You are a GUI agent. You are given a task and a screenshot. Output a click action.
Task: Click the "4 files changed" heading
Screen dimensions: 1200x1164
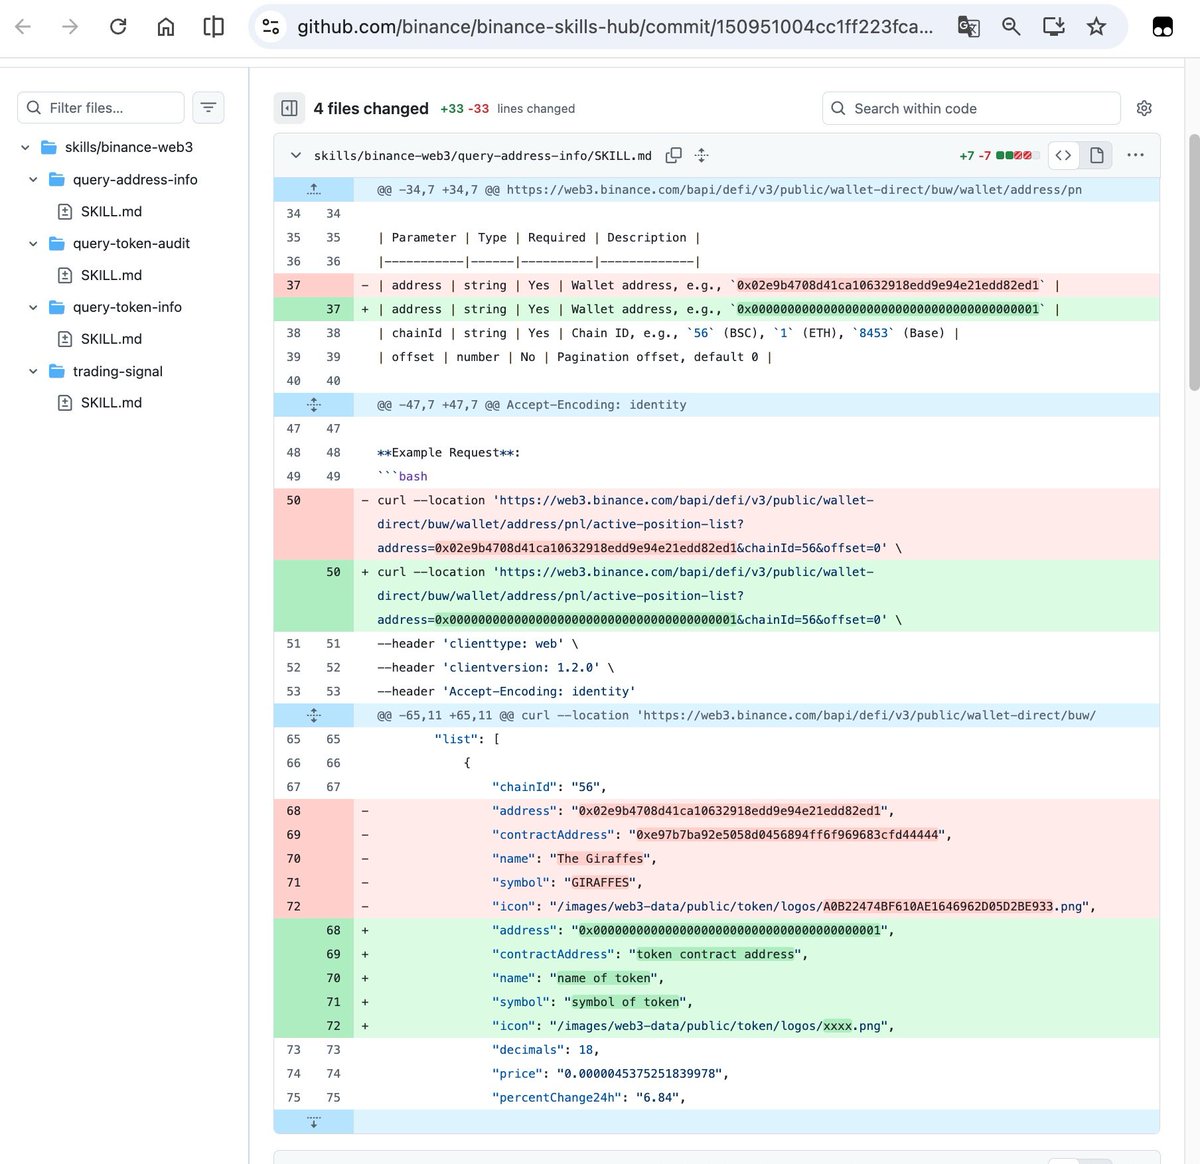tap(371, 108)
